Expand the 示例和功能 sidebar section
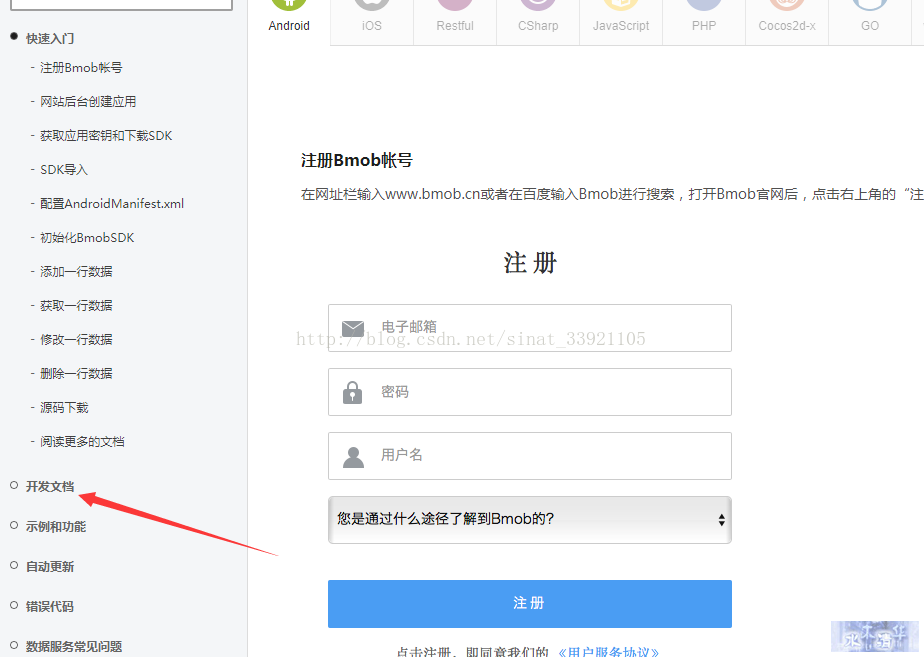The width and height of the screenshot is (924, 657). [x=56, y=527]
